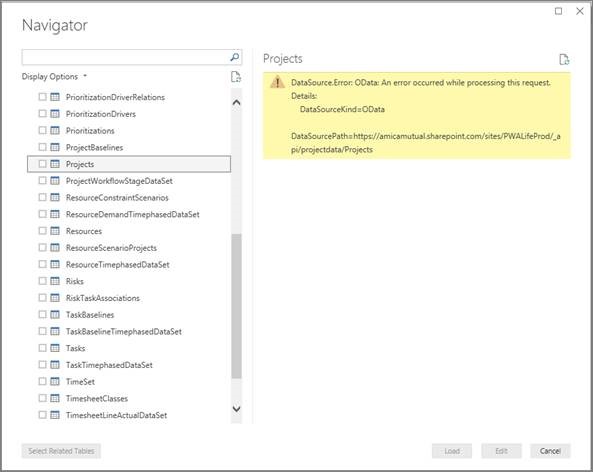Click the DataSourceKind=OData text
Screen dimensions: 593x472
pos(342,109)
